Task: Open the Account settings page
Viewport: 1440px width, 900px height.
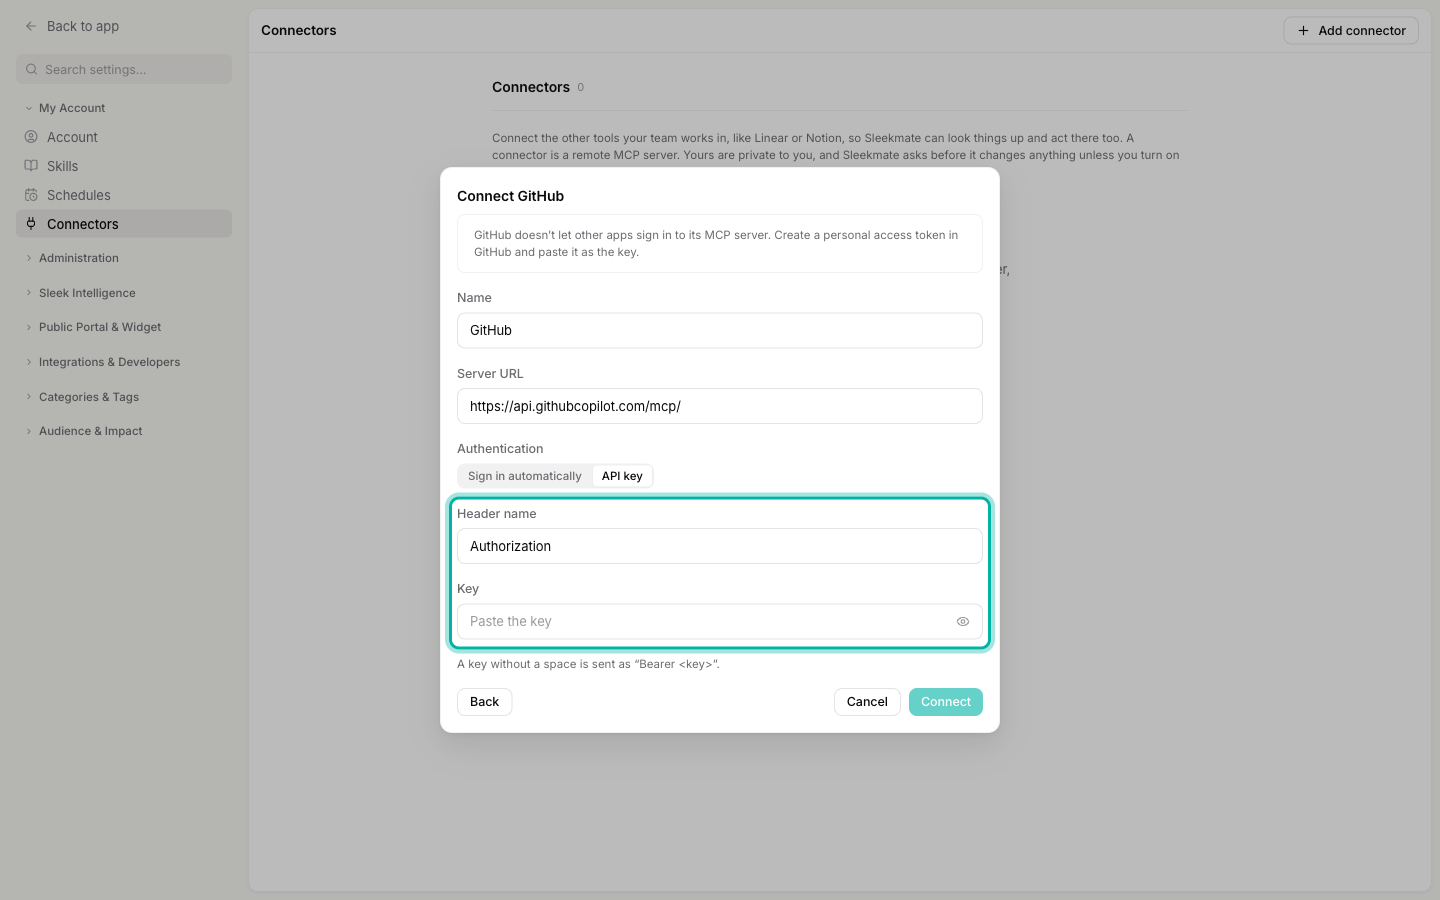Action: click(x=124, y=137)
